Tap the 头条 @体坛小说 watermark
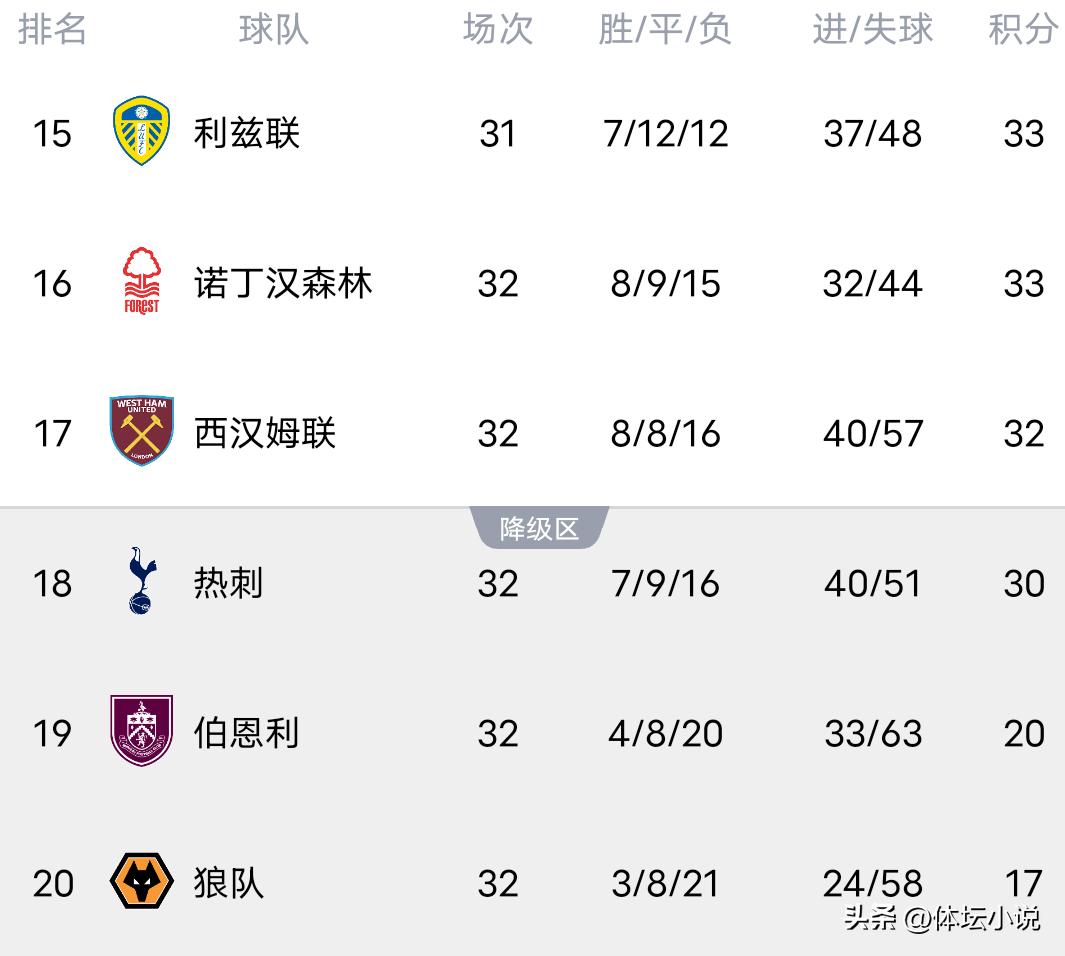 (941, 917)
